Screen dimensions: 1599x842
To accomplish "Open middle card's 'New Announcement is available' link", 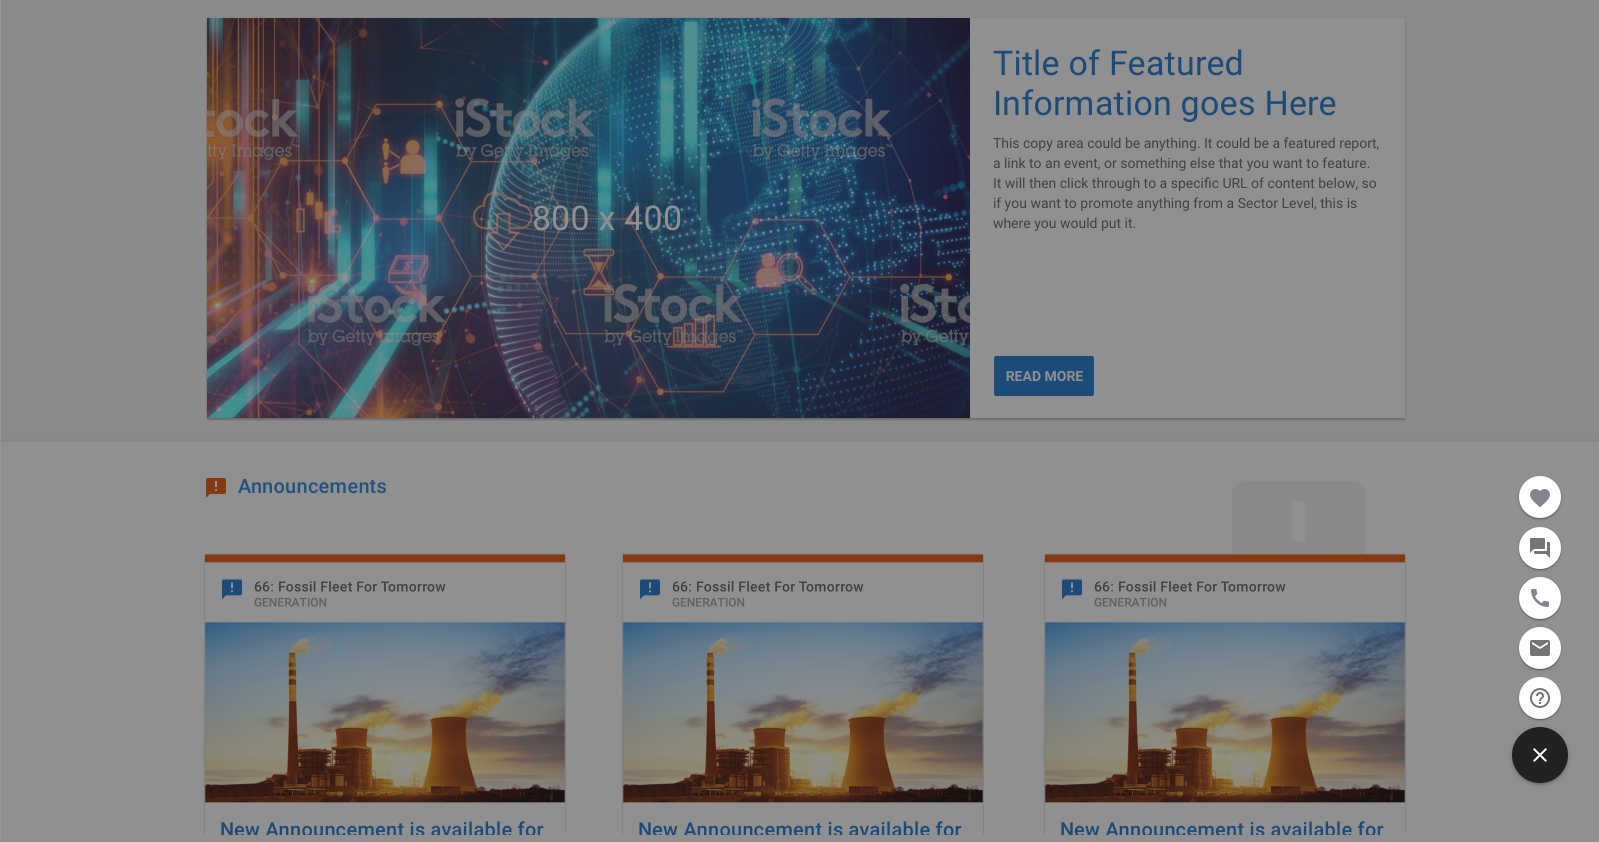I will pos(800,829).
